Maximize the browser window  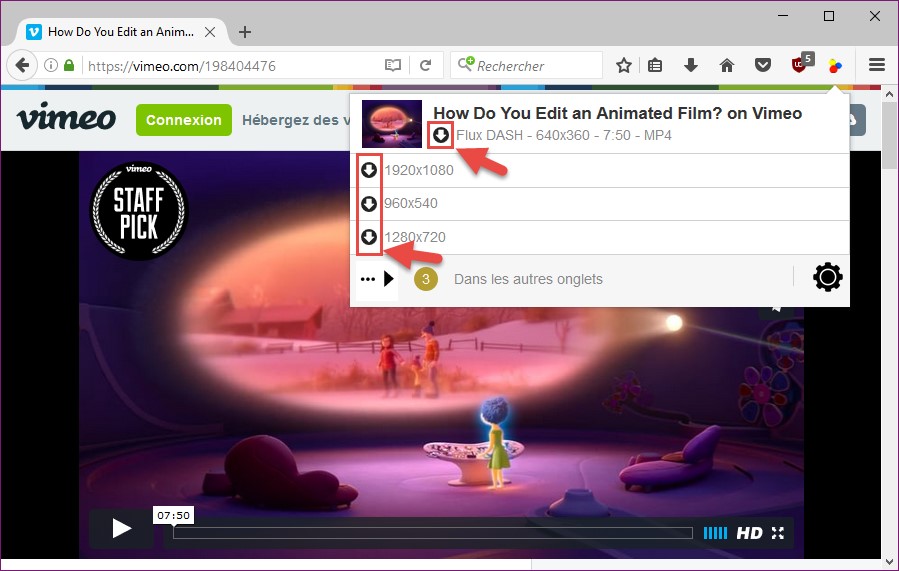pyautogui.click(x=828, y=16)
